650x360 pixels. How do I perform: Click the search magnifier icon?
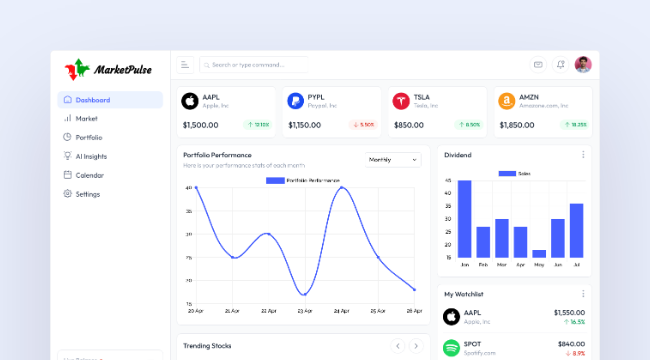206,65
